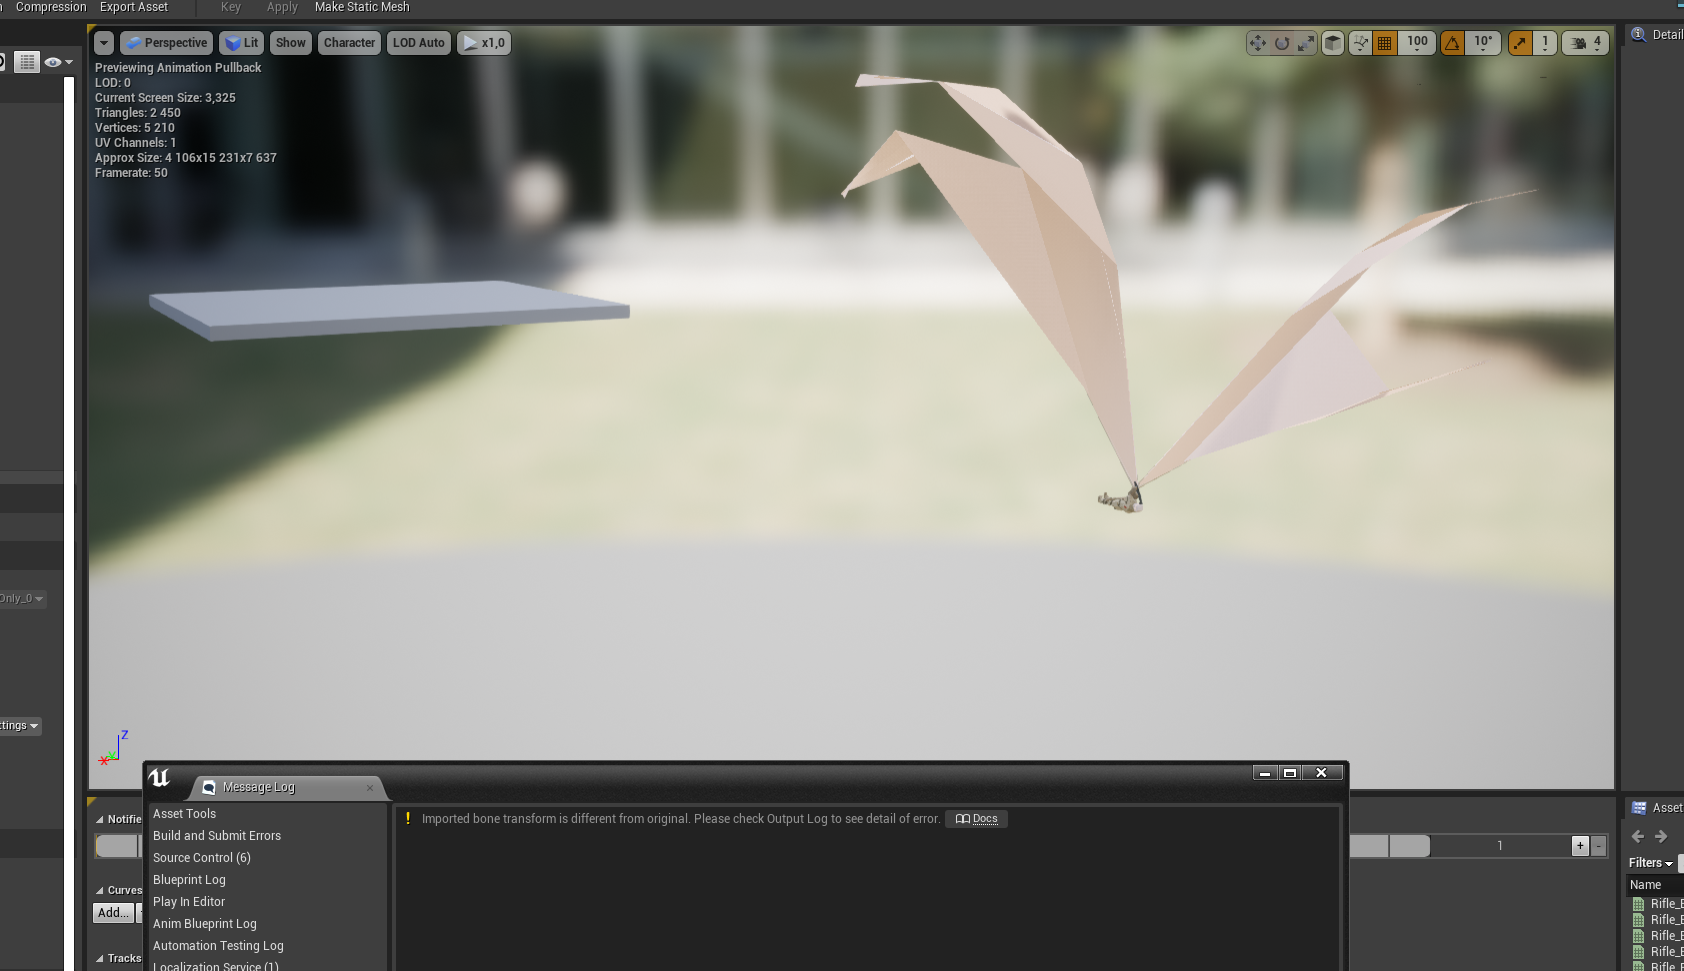The height and width of the screenshot is (971, 1684).
Task: Switch to the Scale tool
Action: 1303,42
